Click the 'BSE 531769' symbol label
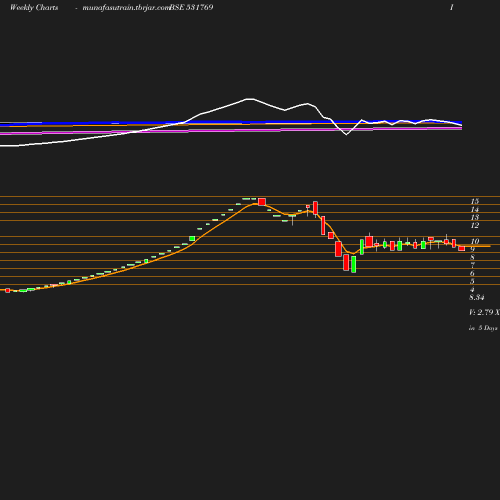Image resolution: width=500 pixels, height=500 pixels. click(x=191, y=7)
